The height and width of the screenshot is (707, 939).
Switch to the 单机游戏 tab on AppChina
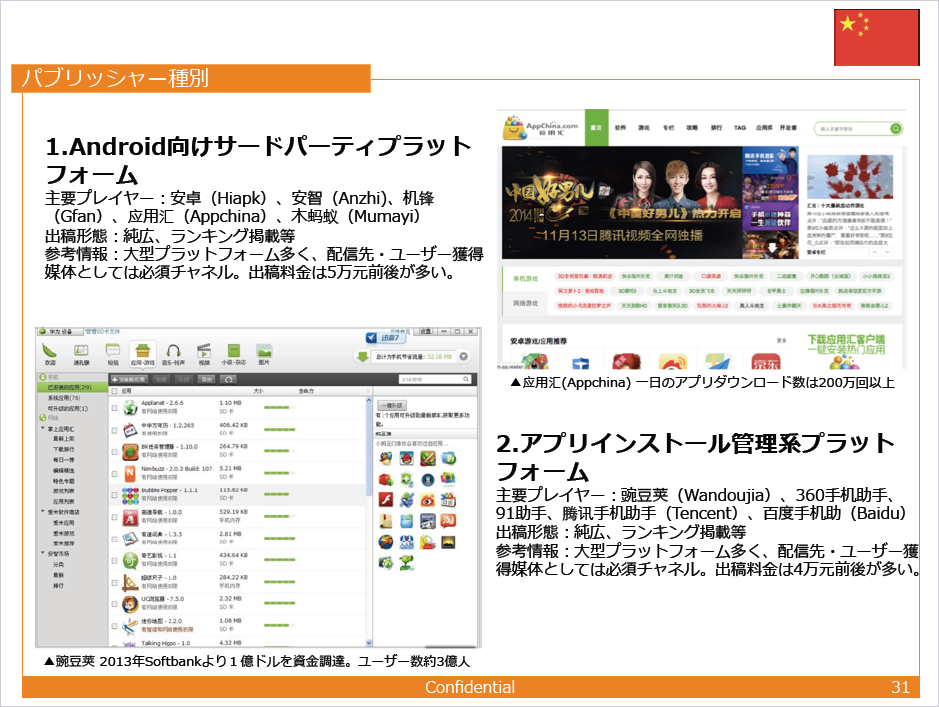(x=525, y=278)
